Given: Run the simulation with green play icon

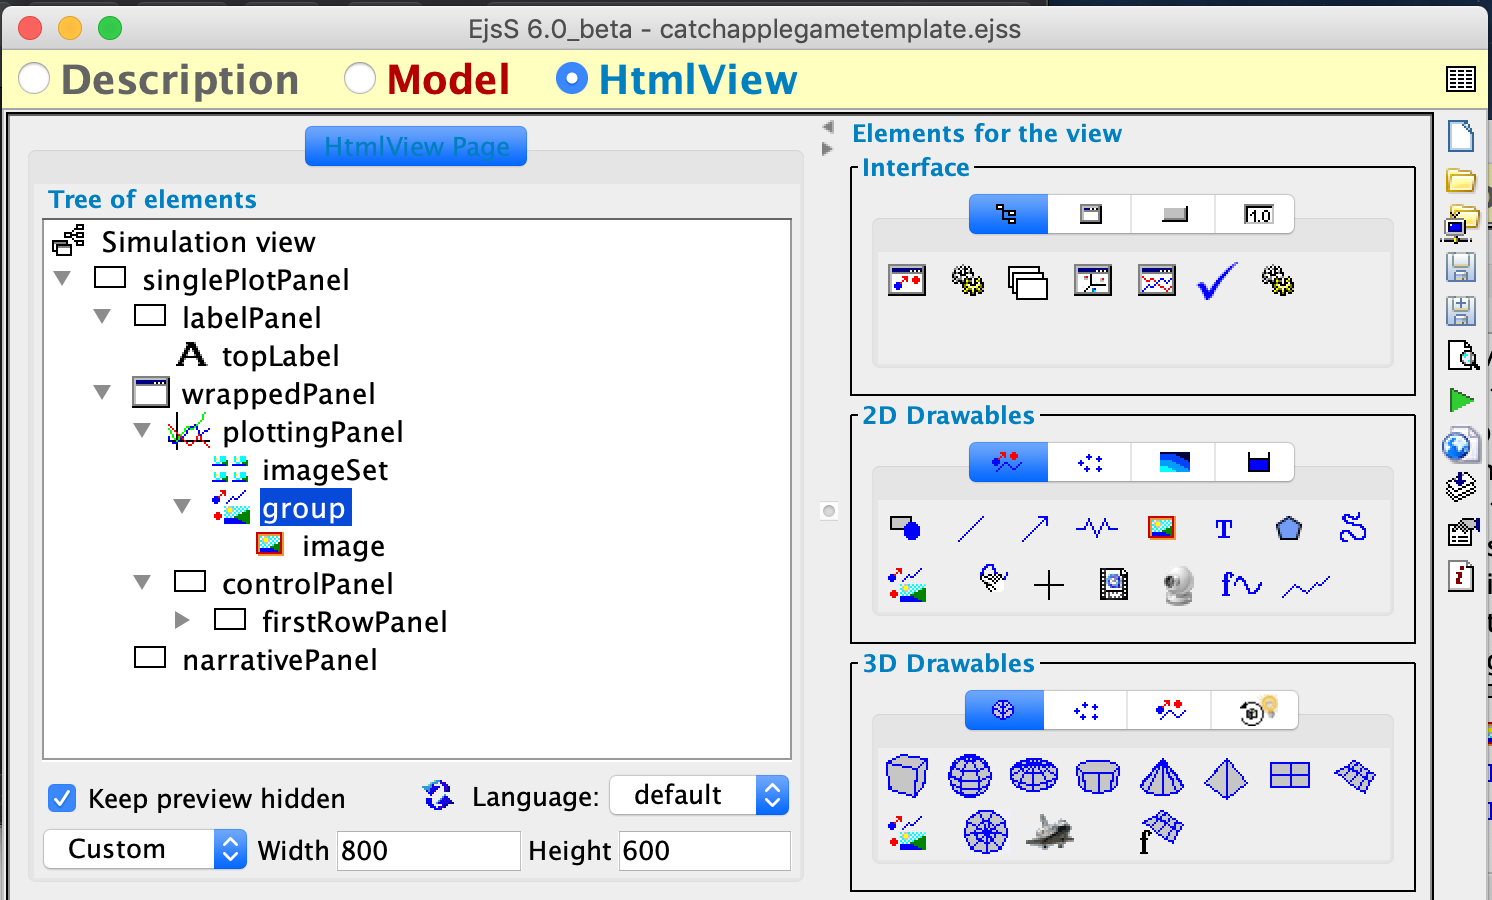Looking at the screenshot, I should 1461,400.
